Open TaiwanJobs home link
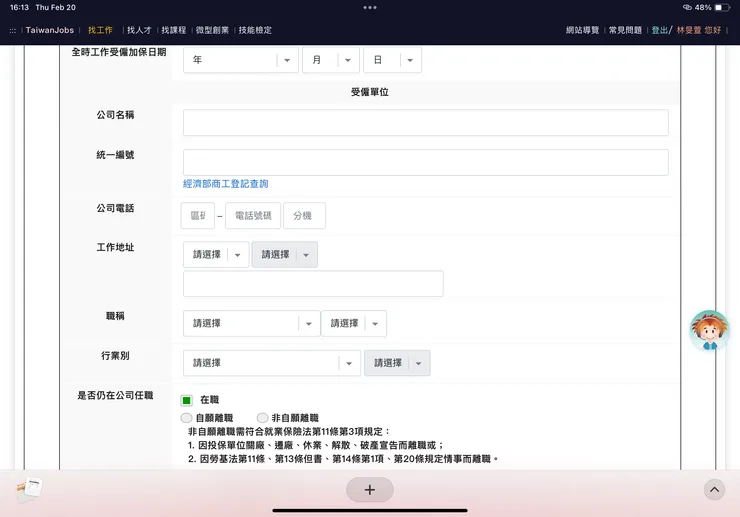This screenshot has width=740, height=517. tap(50, 30)
